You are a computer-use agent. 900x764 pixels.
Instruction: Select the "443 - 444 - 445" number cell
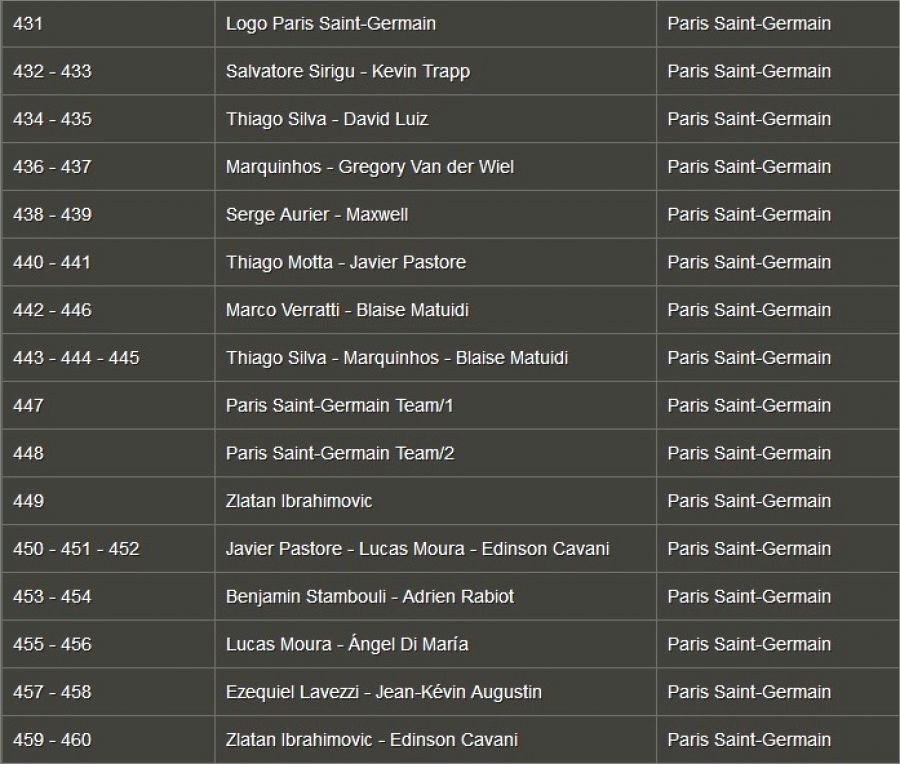tap(76, 357)
